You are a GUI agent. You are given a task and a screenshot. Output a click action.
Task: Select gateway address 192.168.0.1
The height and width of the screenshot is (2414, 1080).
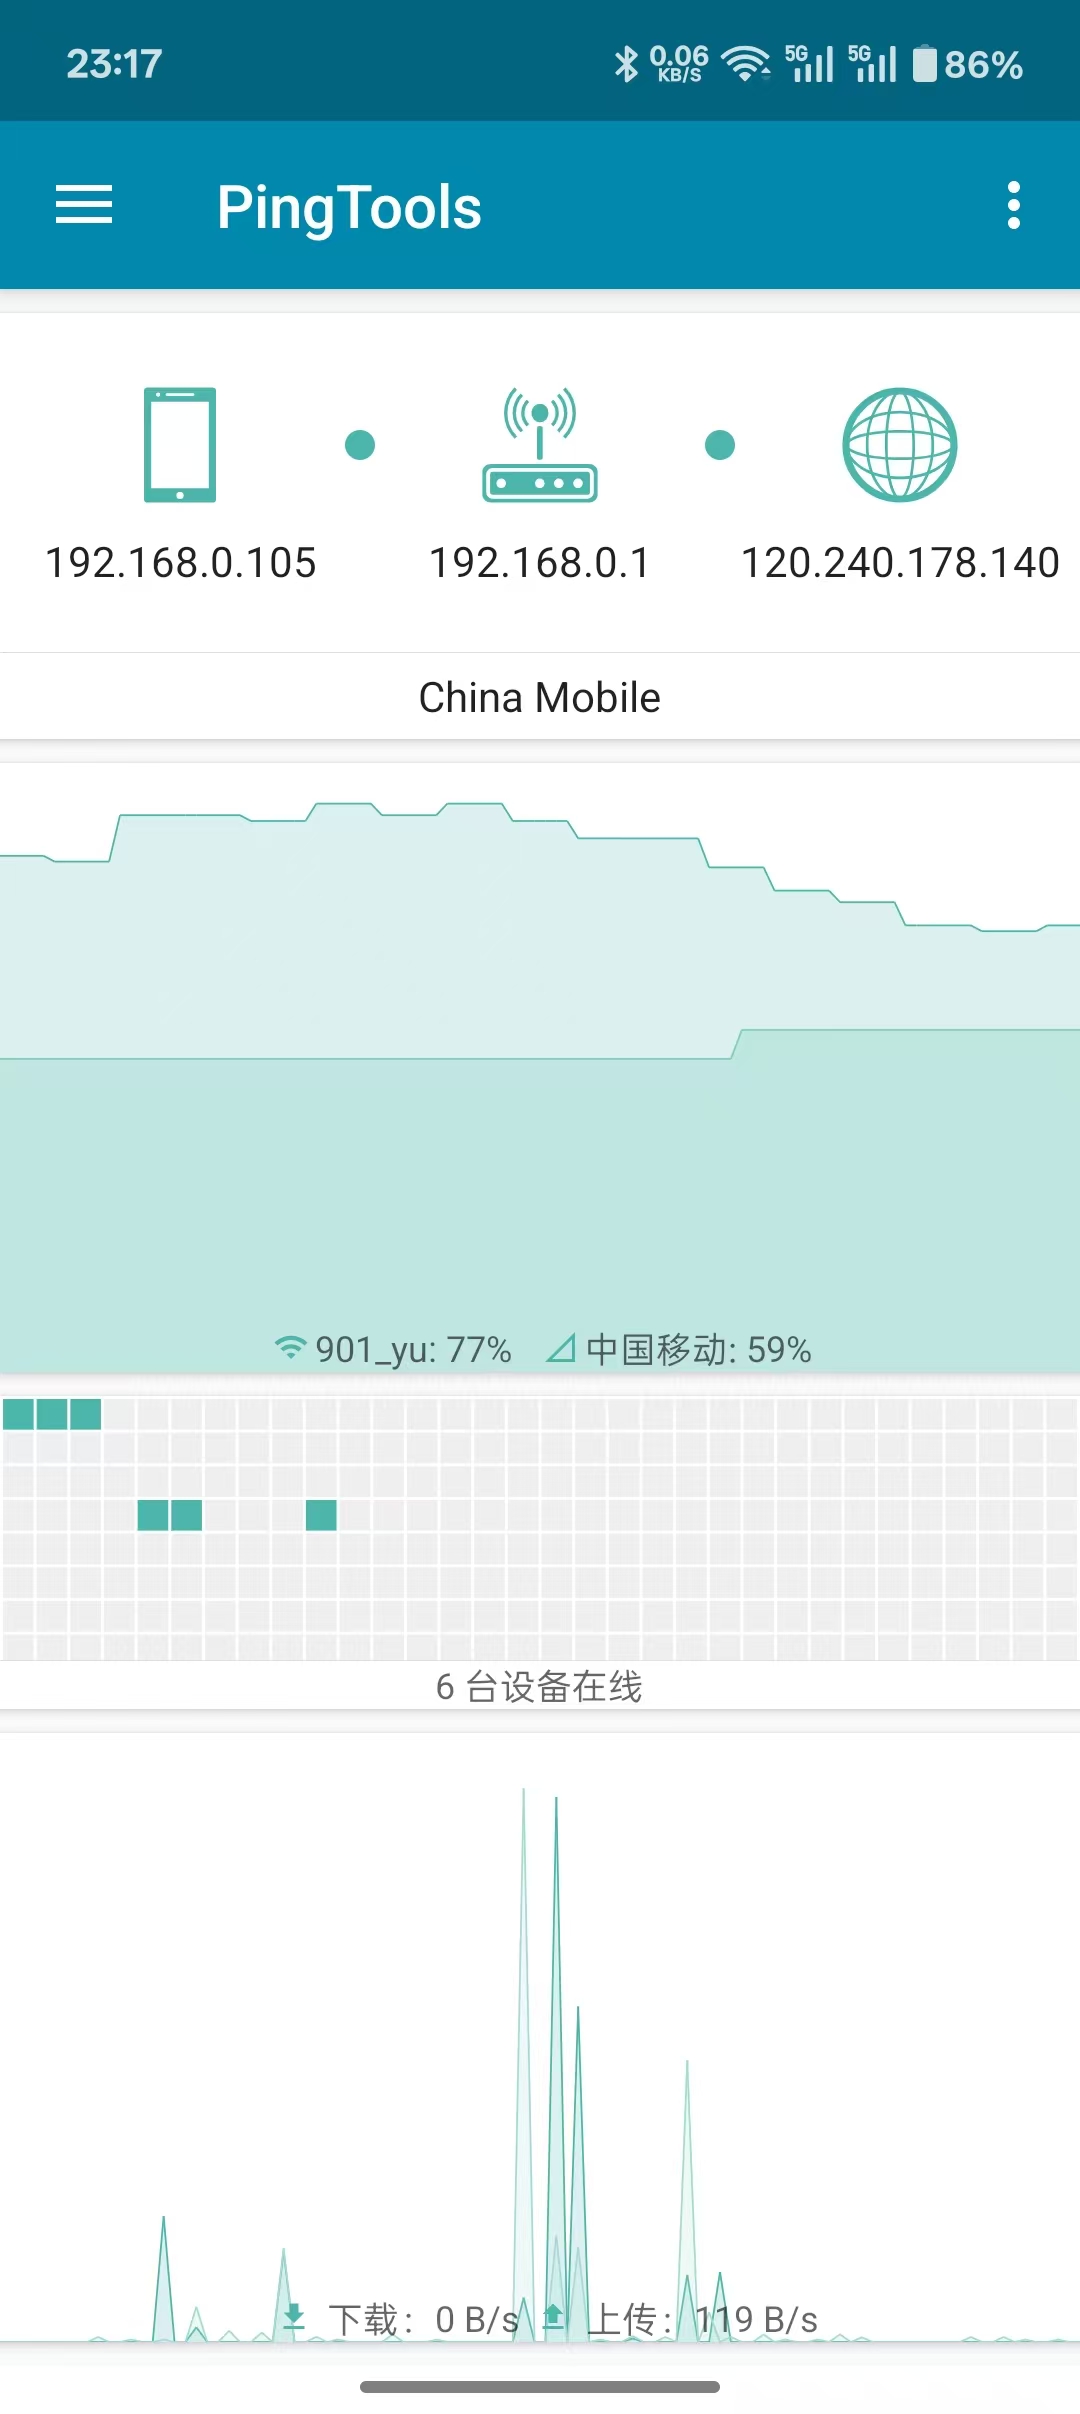click(x=540, y=563)
